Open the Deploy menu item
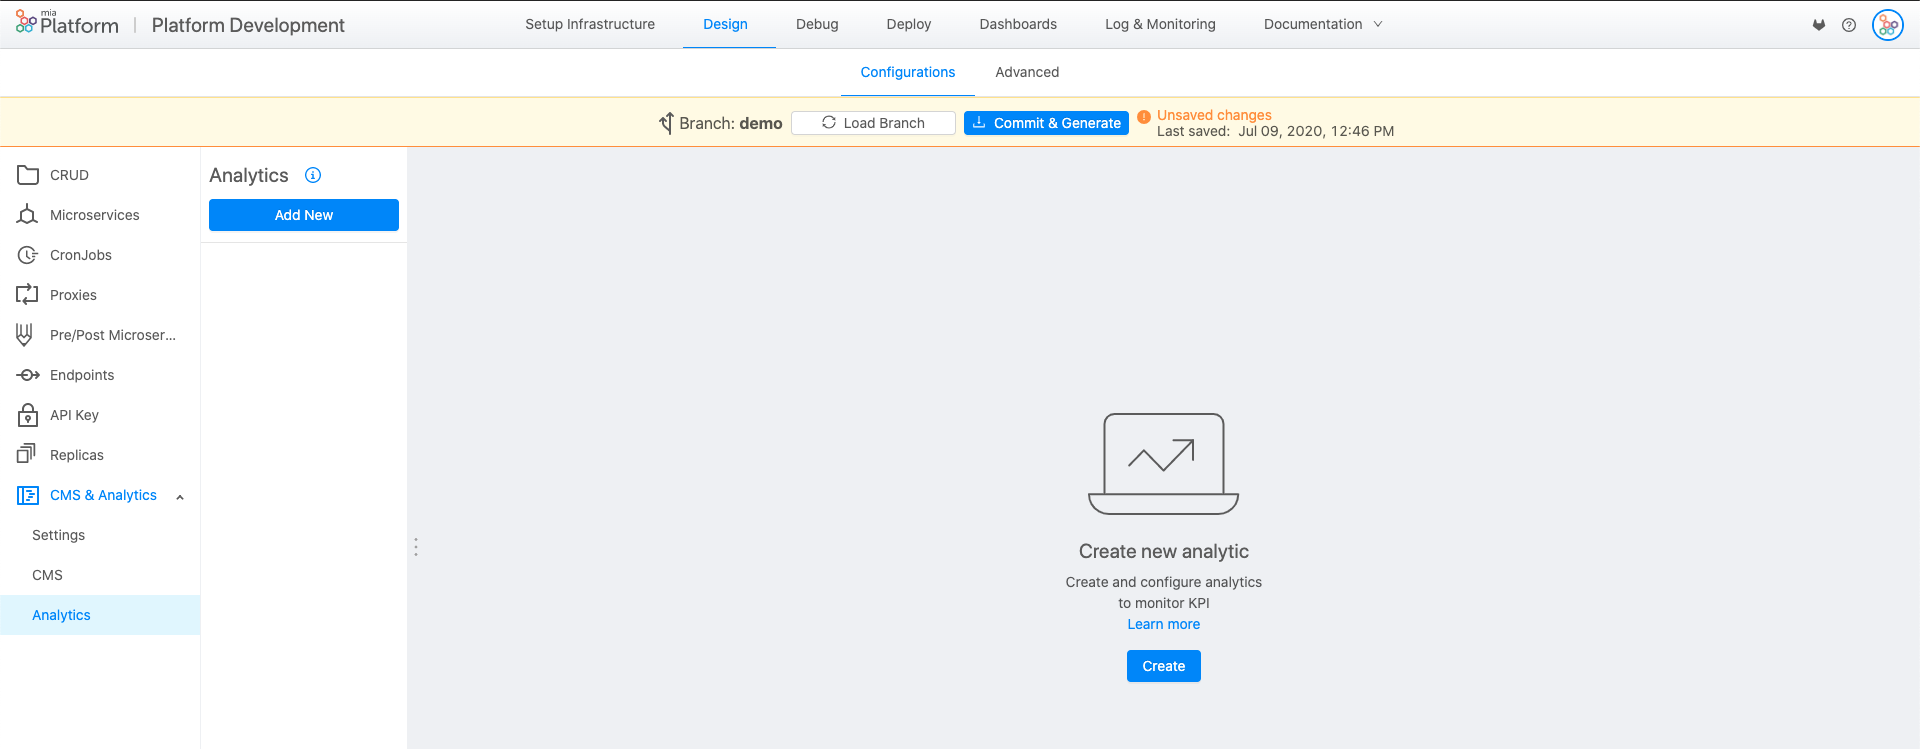Screen dimensions: 1920x749 pyautogui.click(x=908, y=24)
